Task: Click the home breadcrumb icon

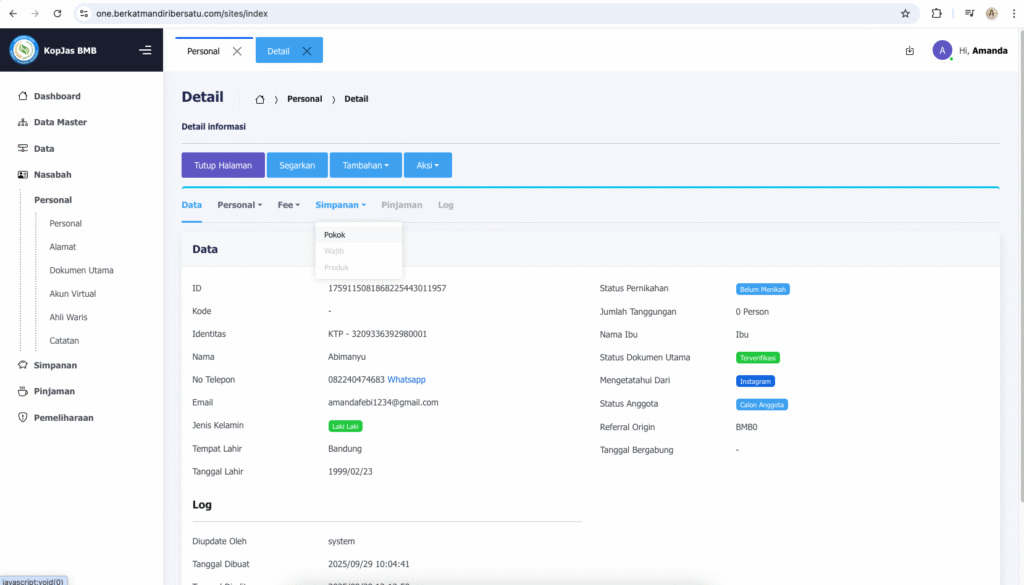Action: tap(260, 99)
